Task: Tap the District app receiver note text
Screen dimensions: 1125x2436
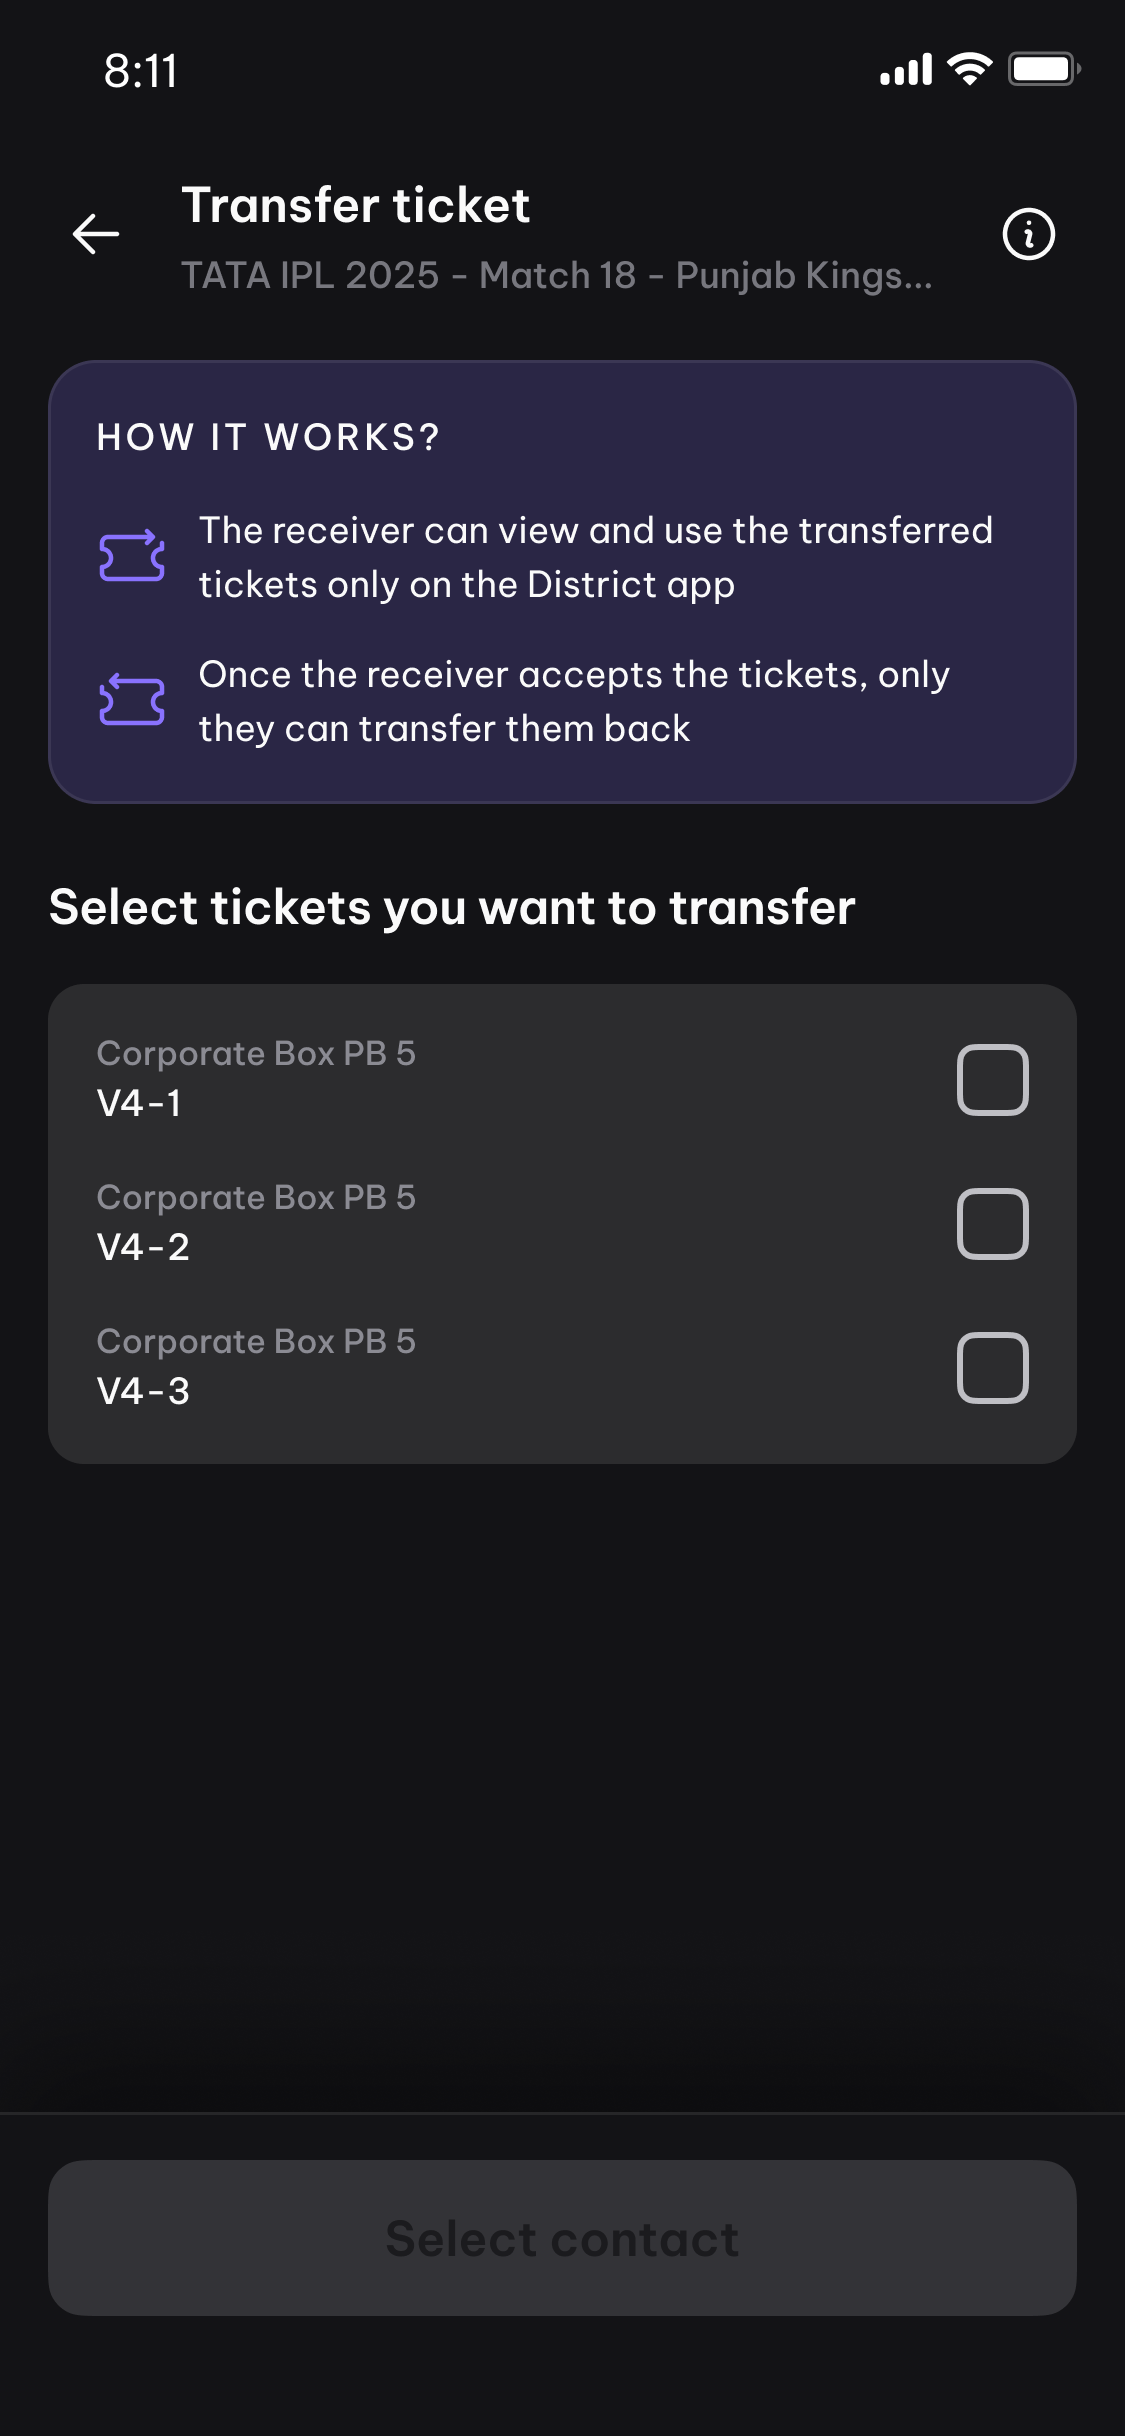Action: coord(595,557)
